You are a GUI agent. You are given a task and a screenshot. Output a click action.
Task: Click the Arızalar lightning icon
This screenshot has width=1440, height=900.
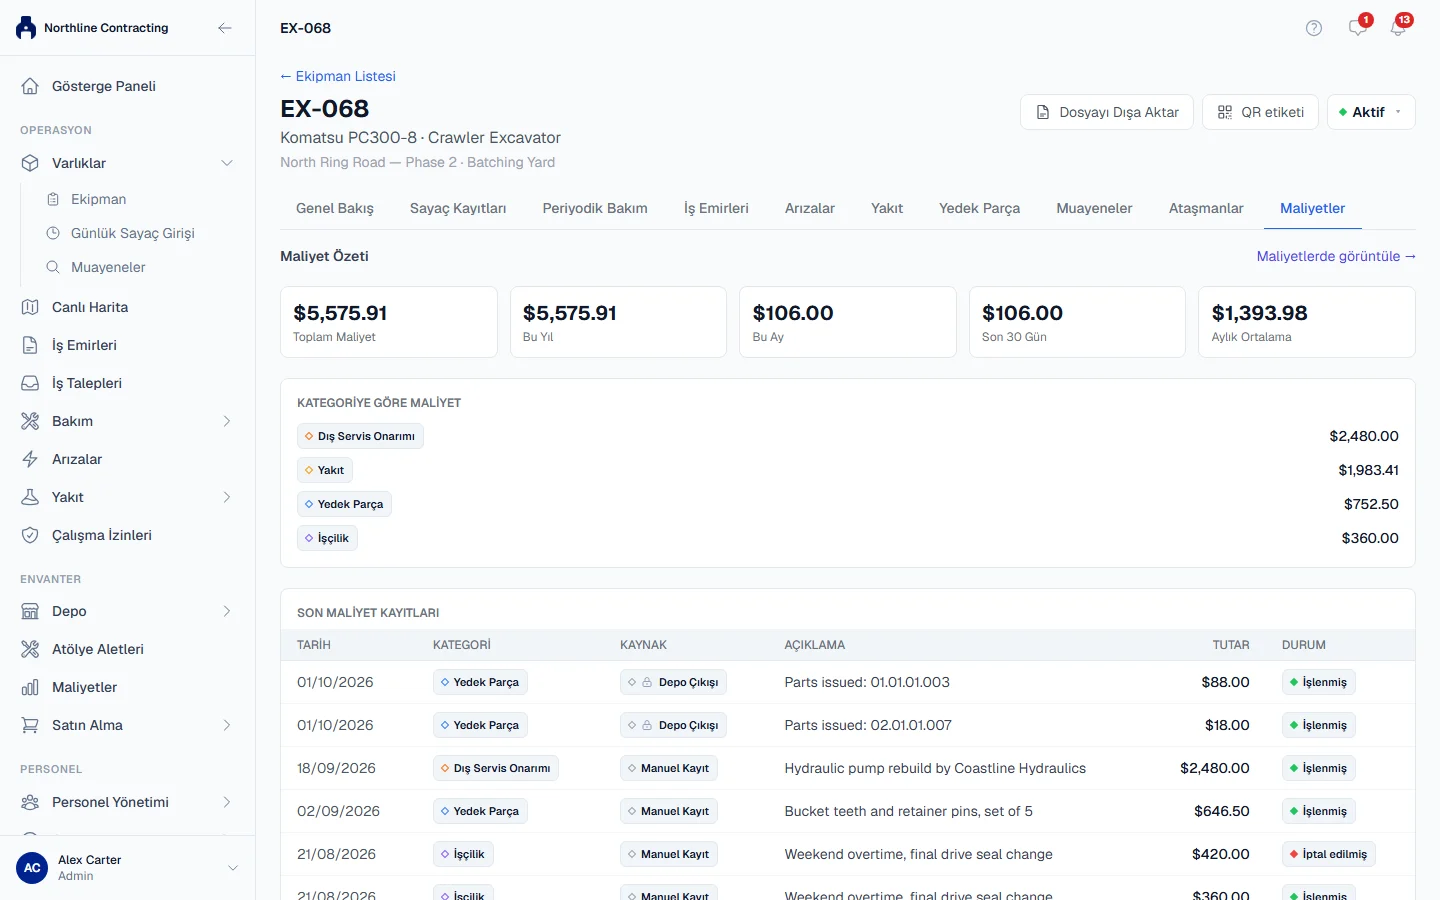[x=30, y=459]
